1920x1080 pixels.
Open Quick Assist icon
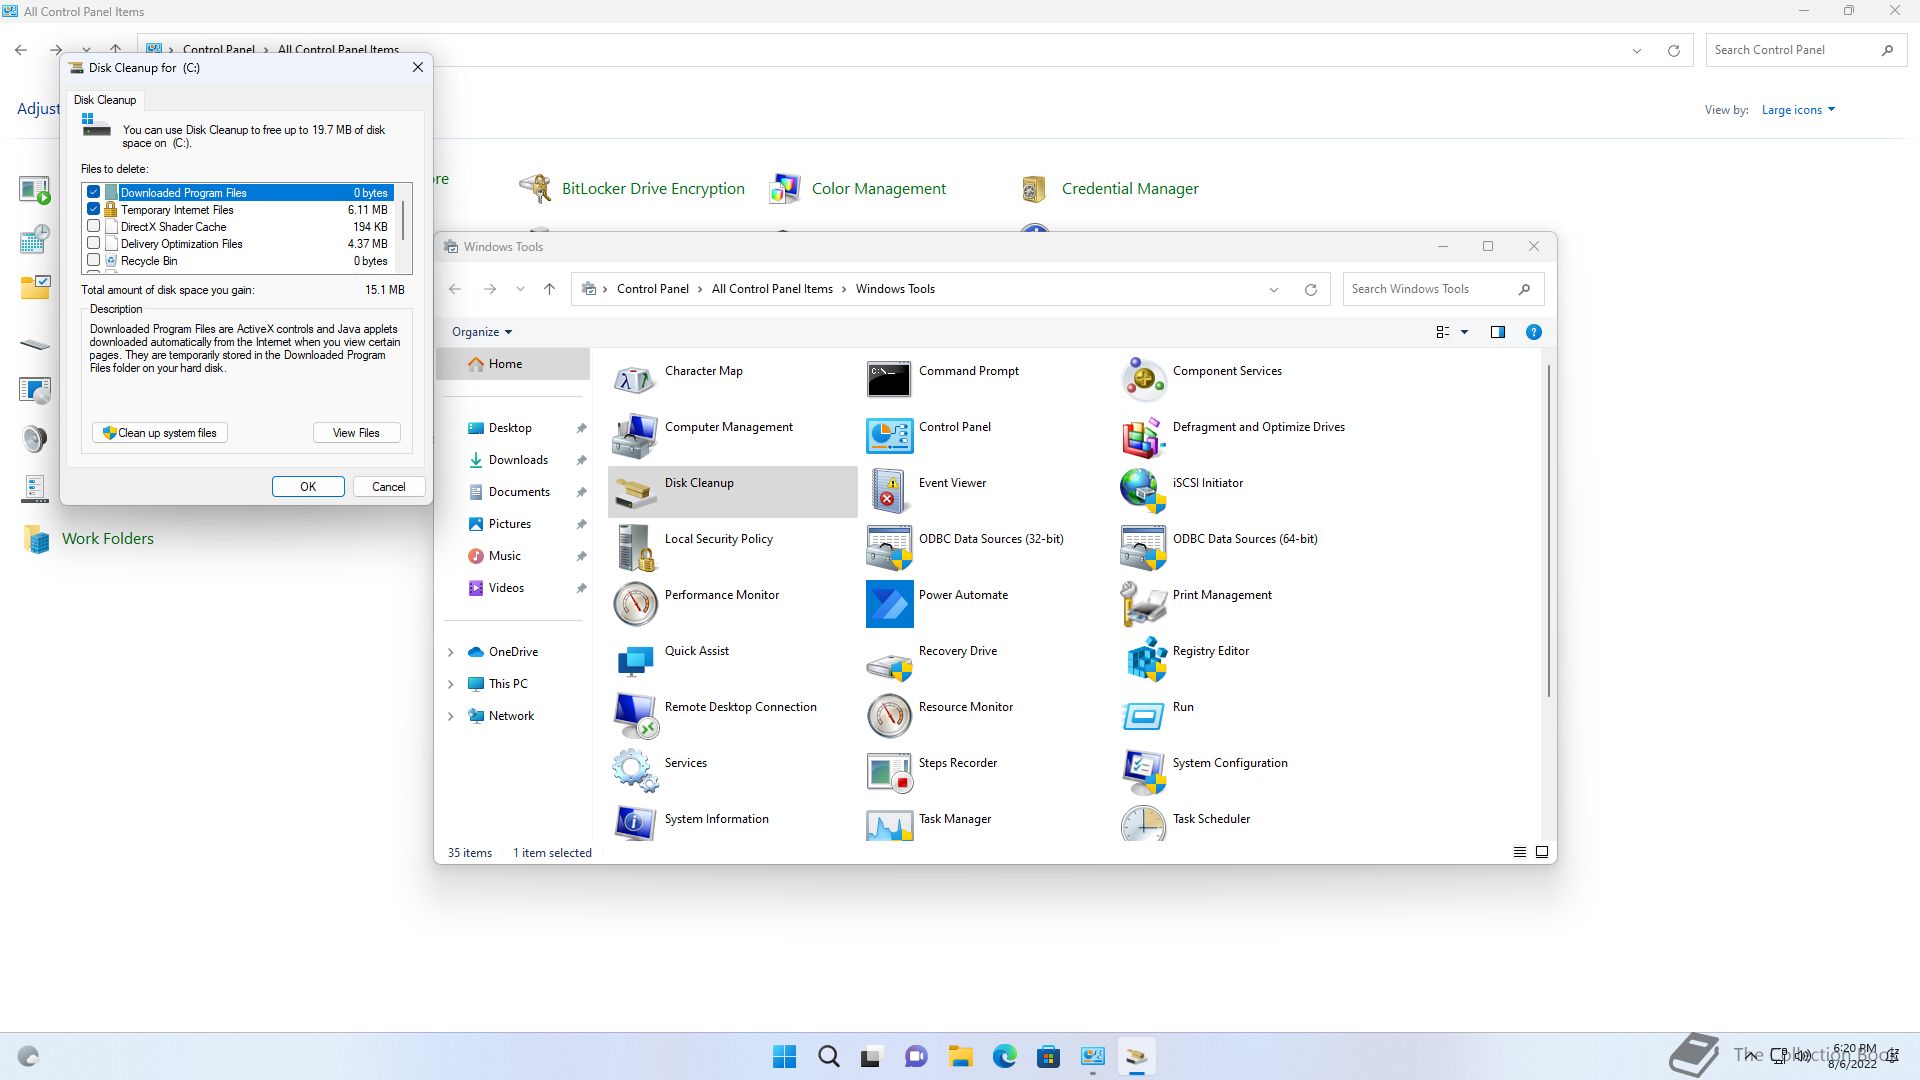tap(634, 659)
